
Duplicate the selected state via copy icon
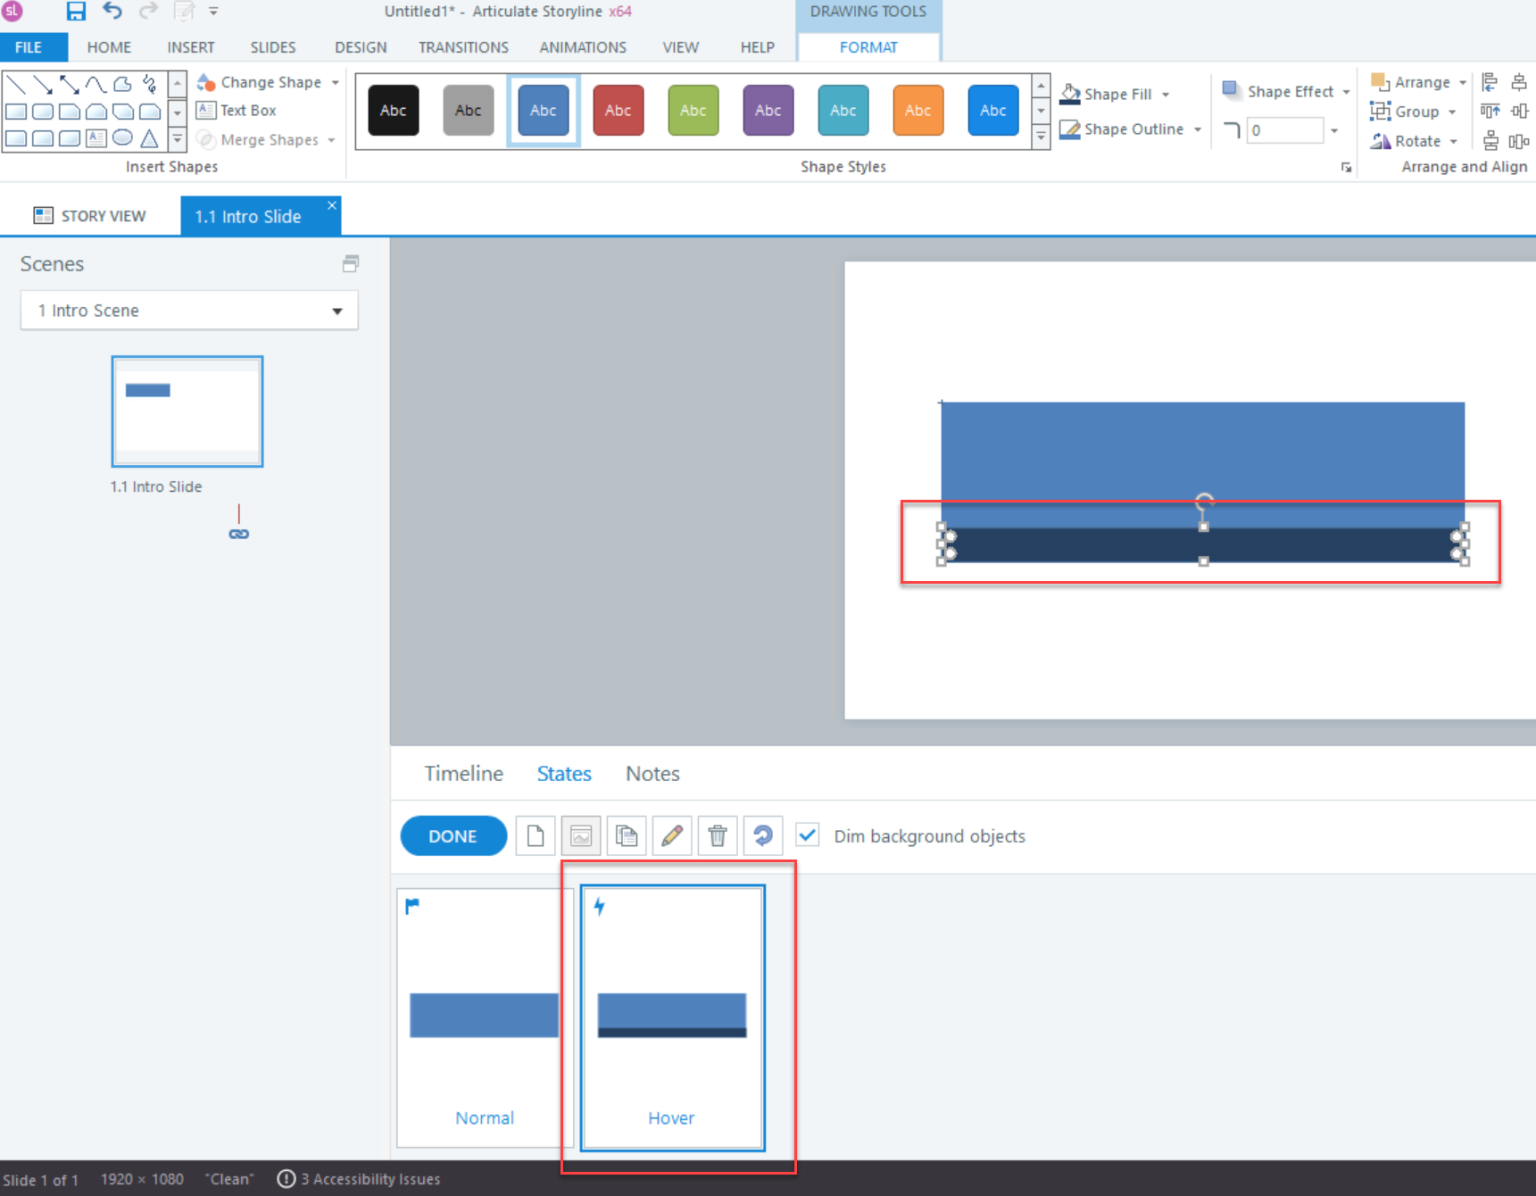(x=626, y=836)
